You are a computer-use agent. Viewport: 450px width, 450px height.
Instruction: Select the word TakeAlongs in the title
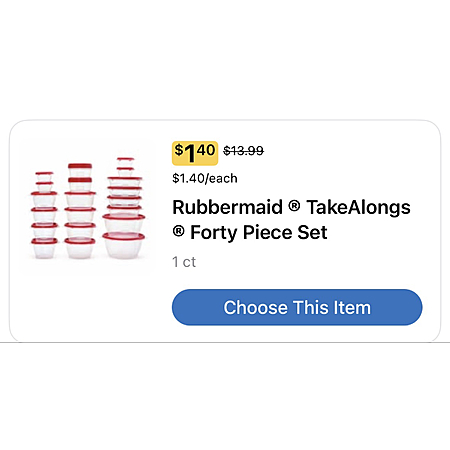pyautogui.click(x=359, y=207)
